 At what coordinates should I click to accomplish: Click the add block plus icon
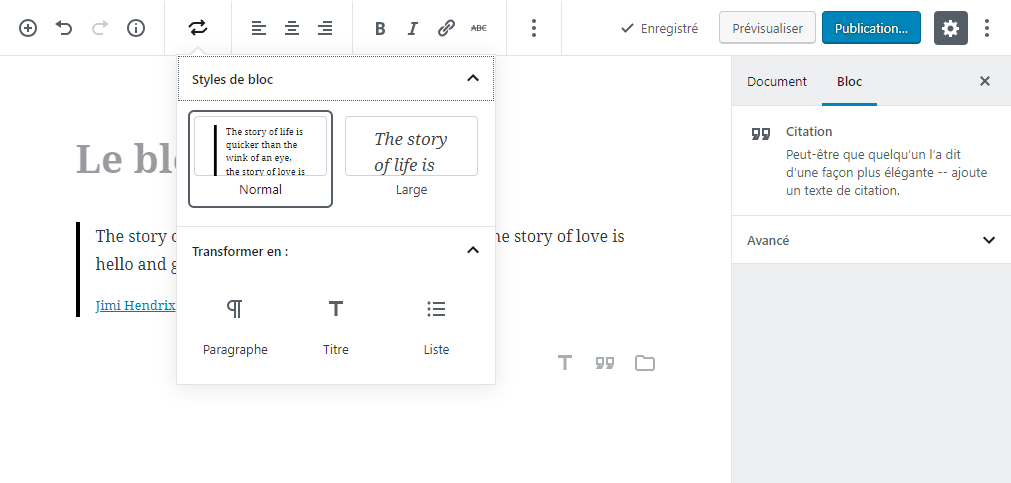[28, 28]
